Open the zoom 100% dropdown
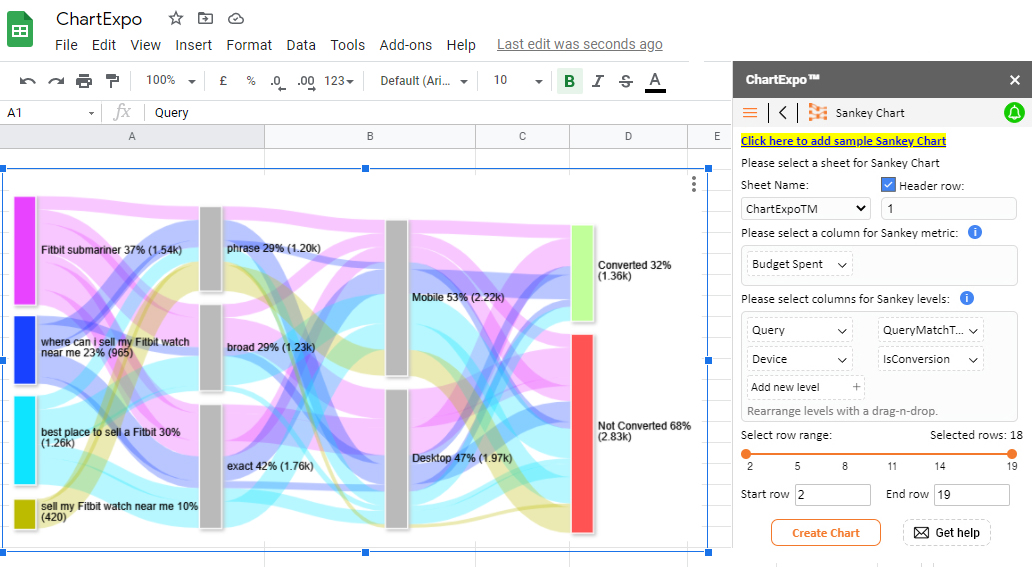The height and width of the screenshot is (567, 1032). coord(171,80)
